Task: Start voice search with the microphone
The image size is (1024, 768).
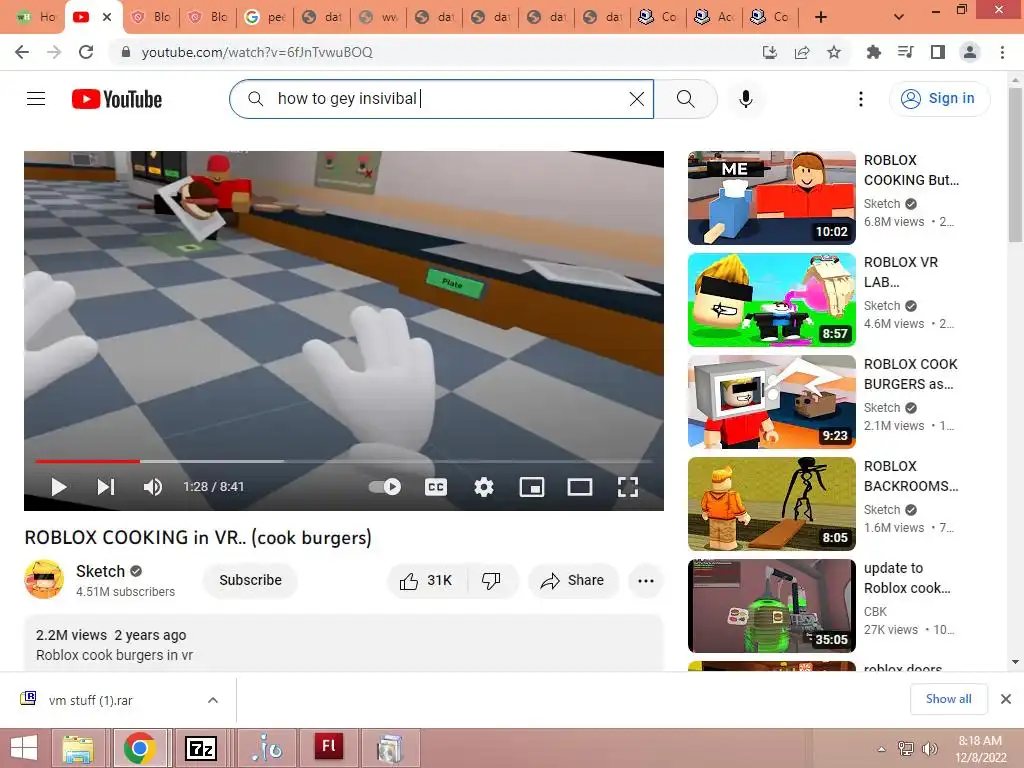Action: pos(746,99)
